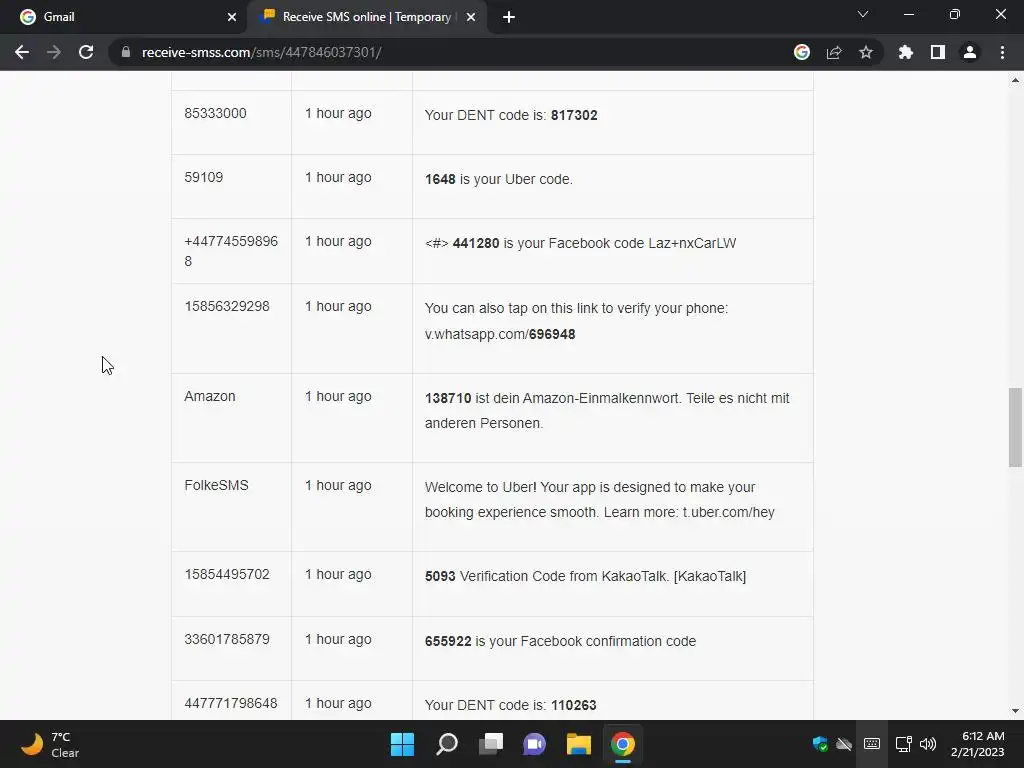Switch to the Gmail tab

(123, 17)
